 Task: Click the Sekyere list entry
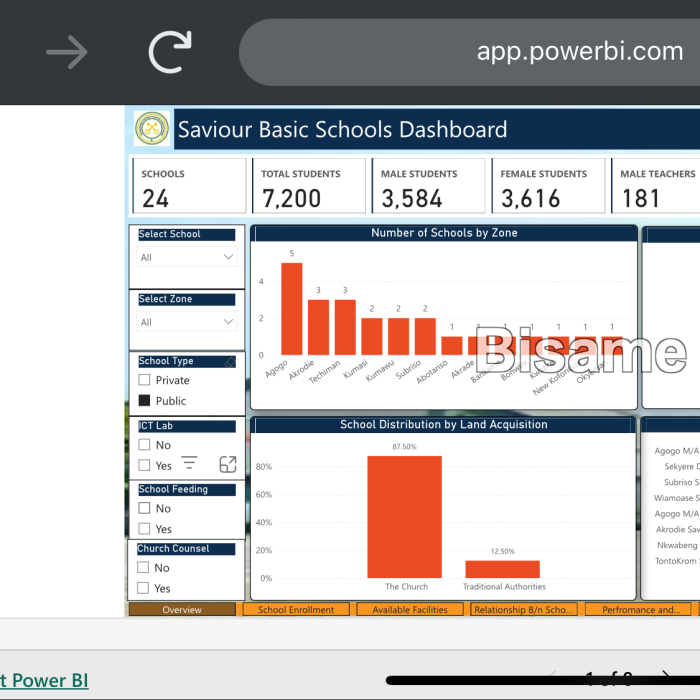coord(681,467)
